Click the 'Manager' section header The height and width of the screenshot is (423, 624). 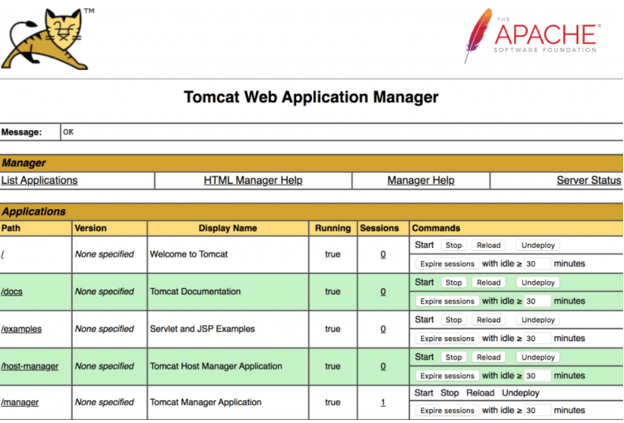(23, 163)
